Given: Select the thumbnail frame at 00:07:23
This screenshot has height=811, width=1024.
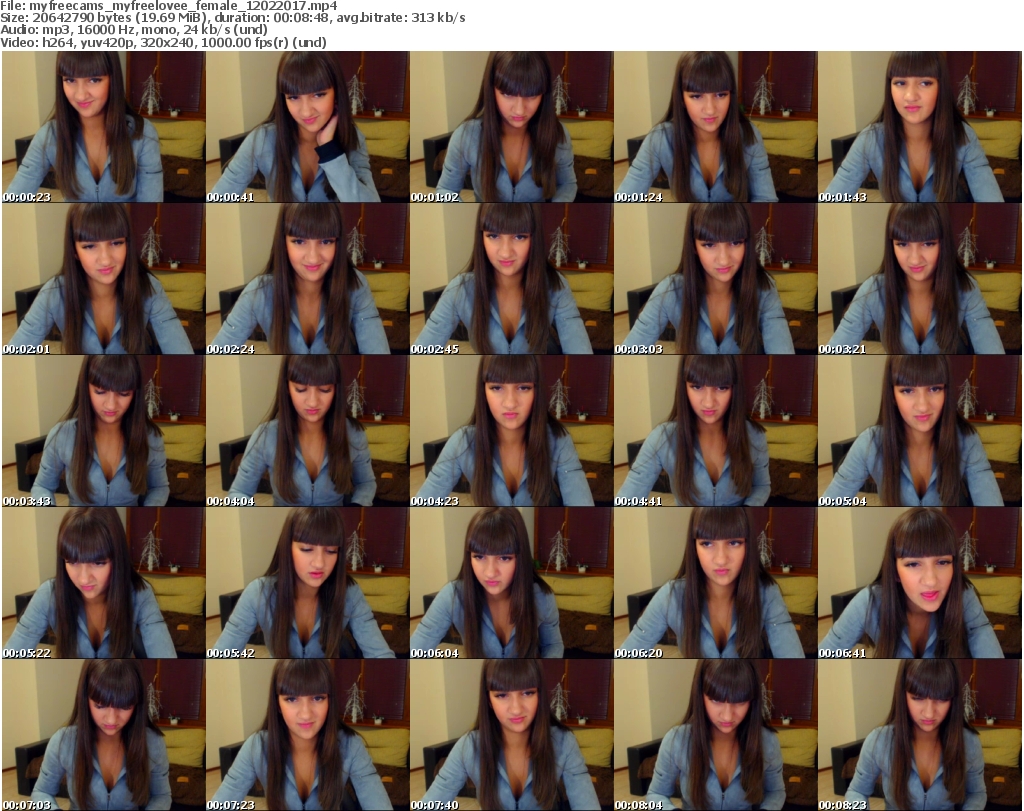Looking at the screenshot, I should pos(308,735).
